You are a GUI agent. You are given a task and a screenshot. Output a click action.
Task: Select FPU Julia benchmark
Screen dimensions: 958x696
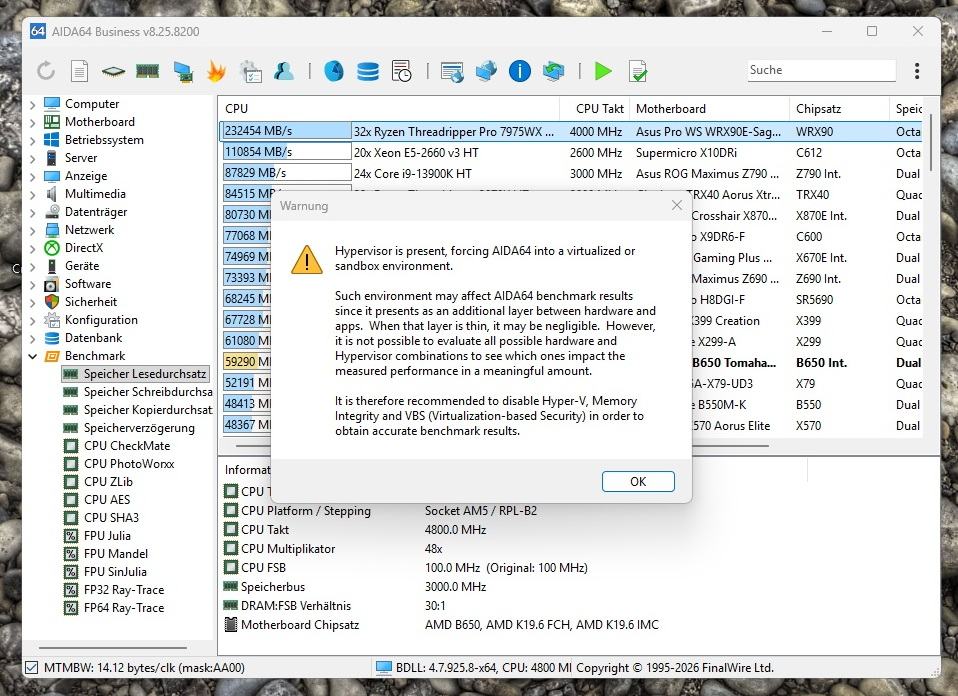107,536
